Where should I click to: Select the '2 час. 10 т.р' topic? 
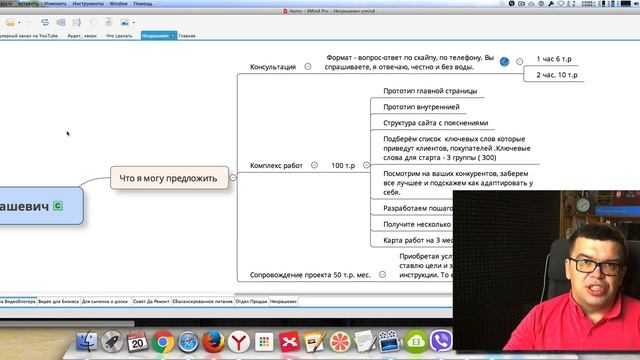click(557, 75)
